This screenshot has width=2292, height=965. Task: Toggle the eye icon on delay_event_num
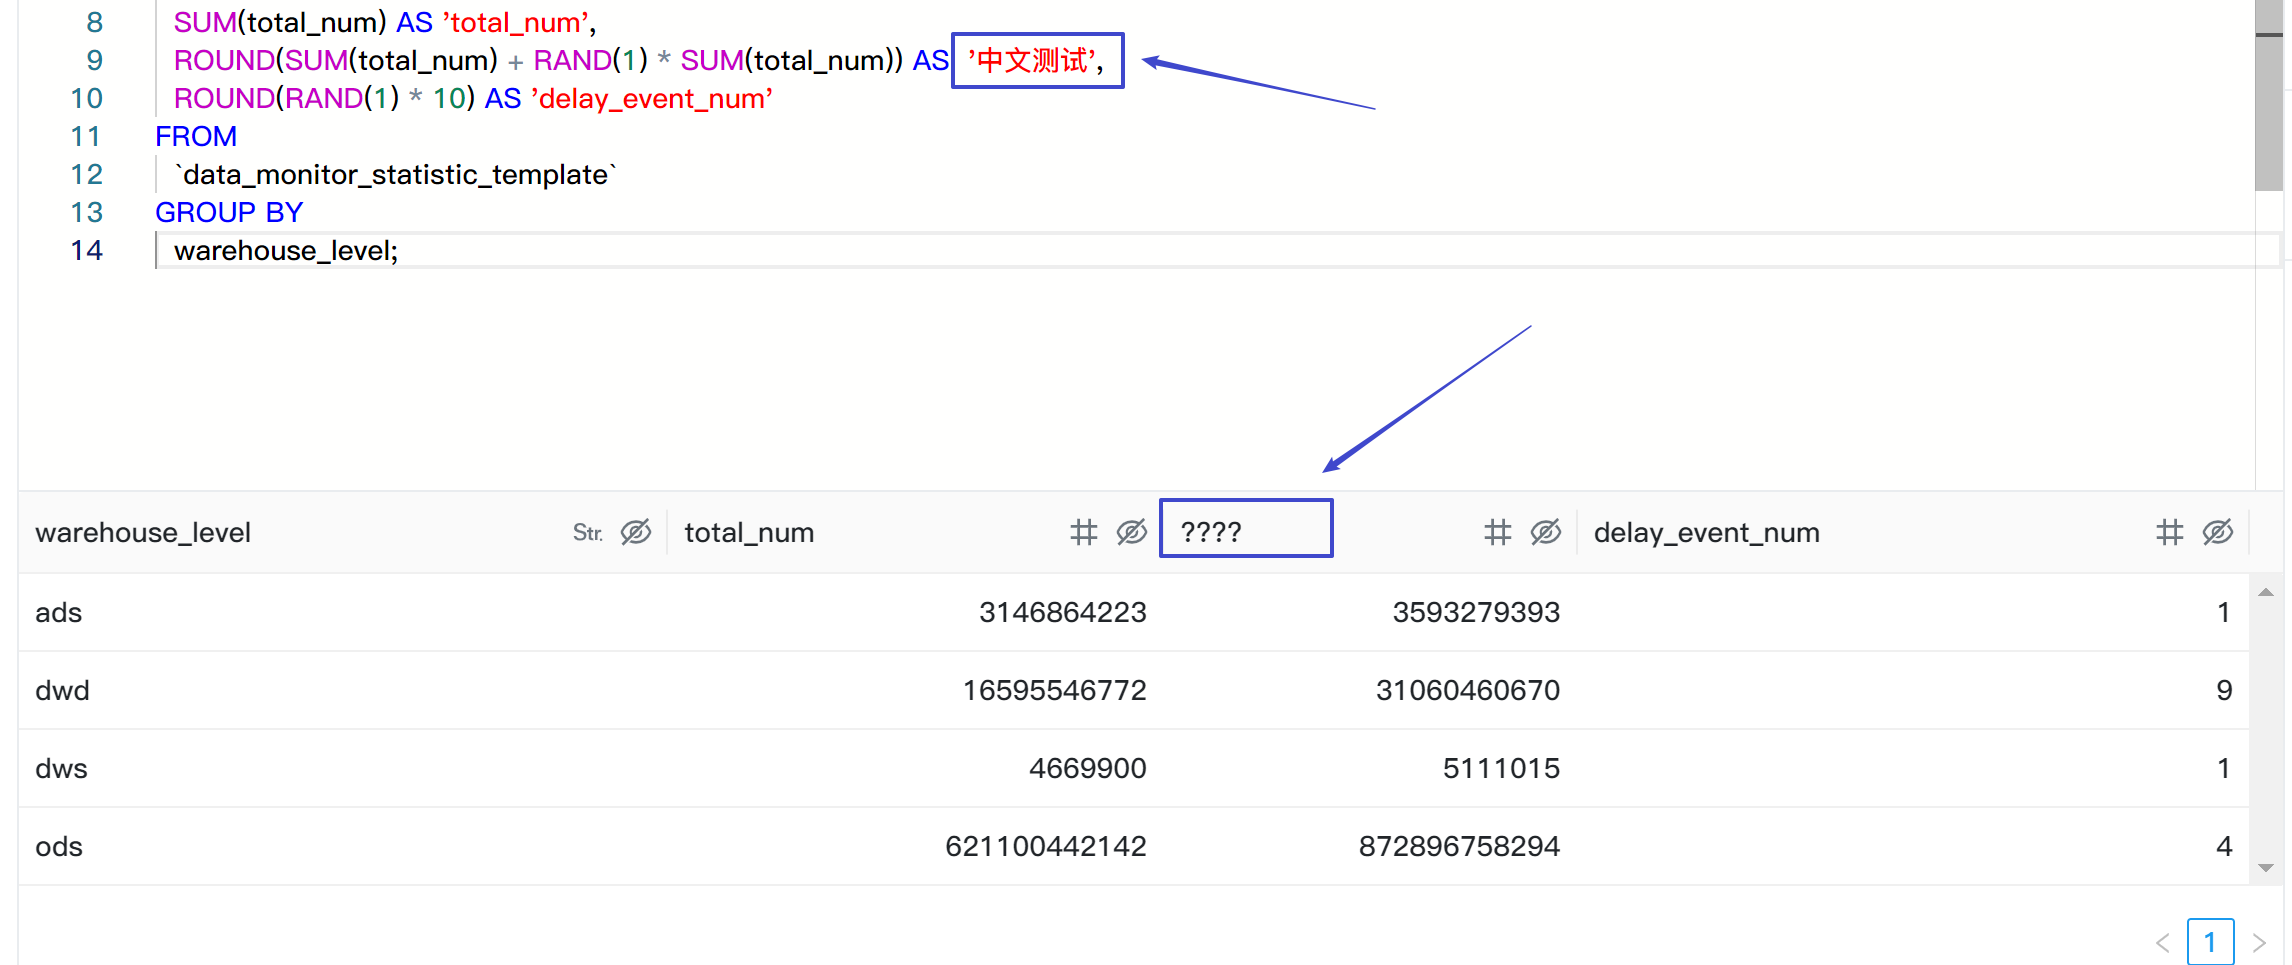pyautogui.click(x=2217, y=532)
